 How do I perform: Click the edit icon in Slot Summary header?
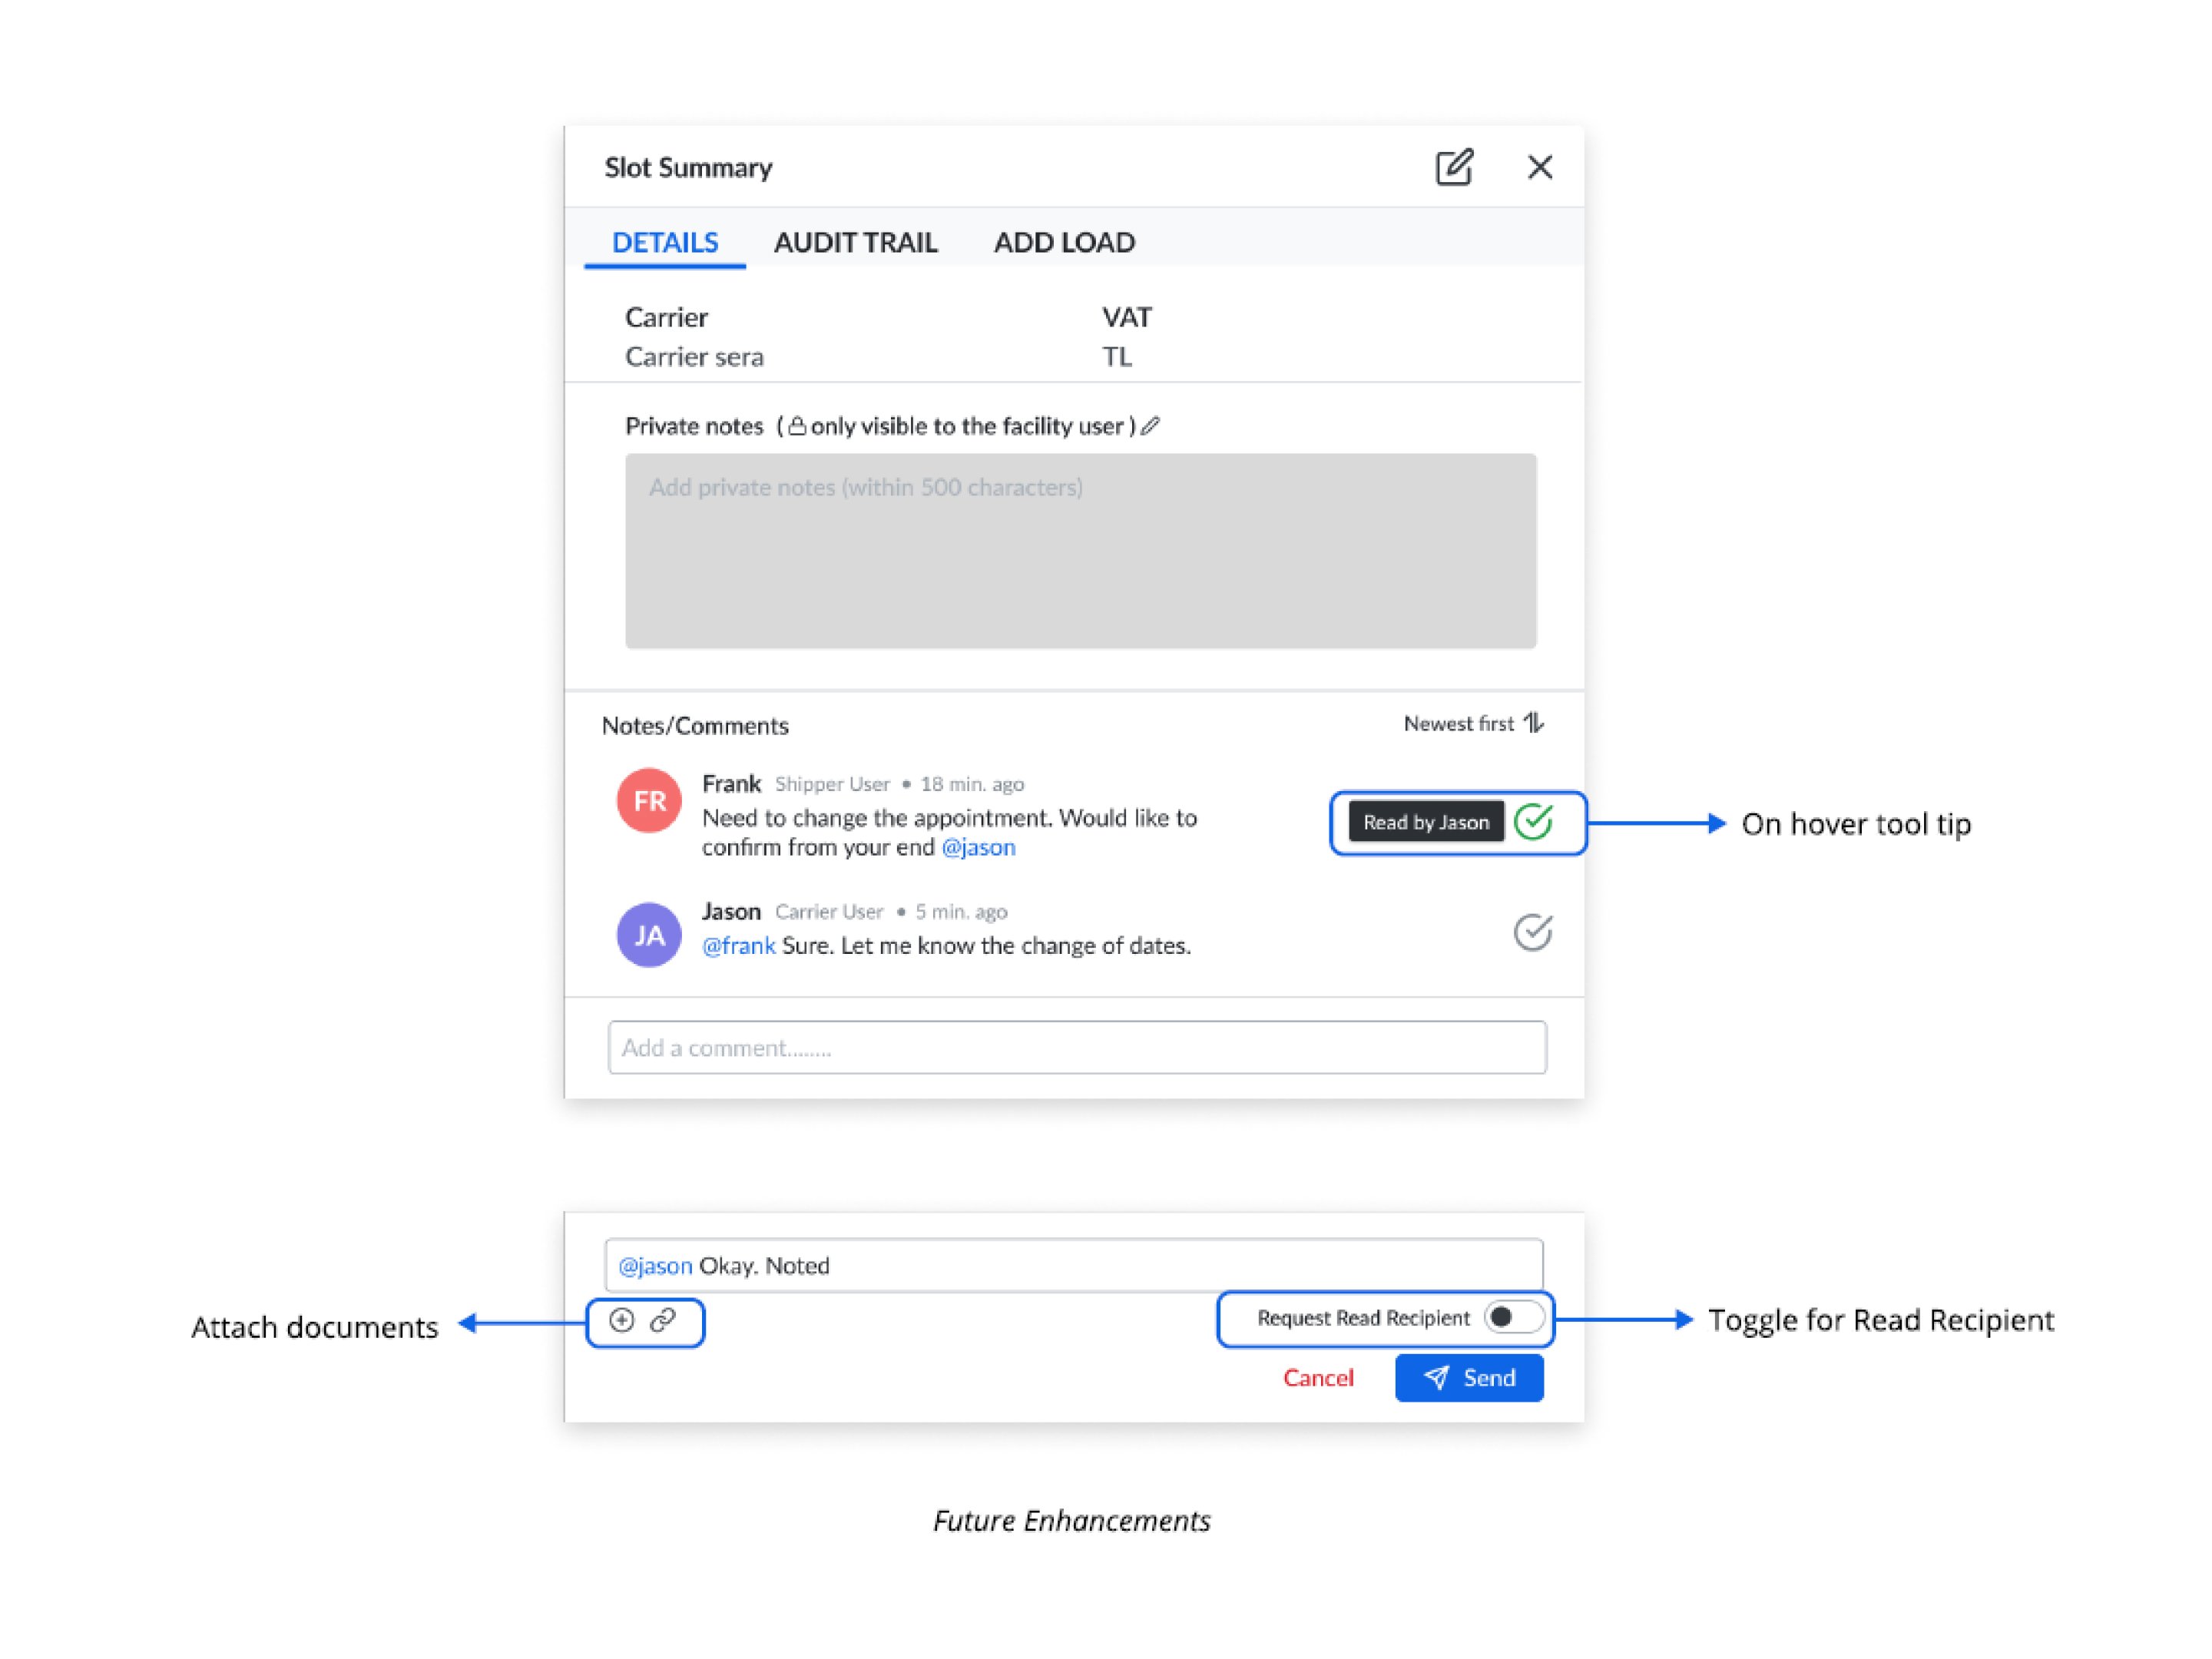tap(1453, 167)
